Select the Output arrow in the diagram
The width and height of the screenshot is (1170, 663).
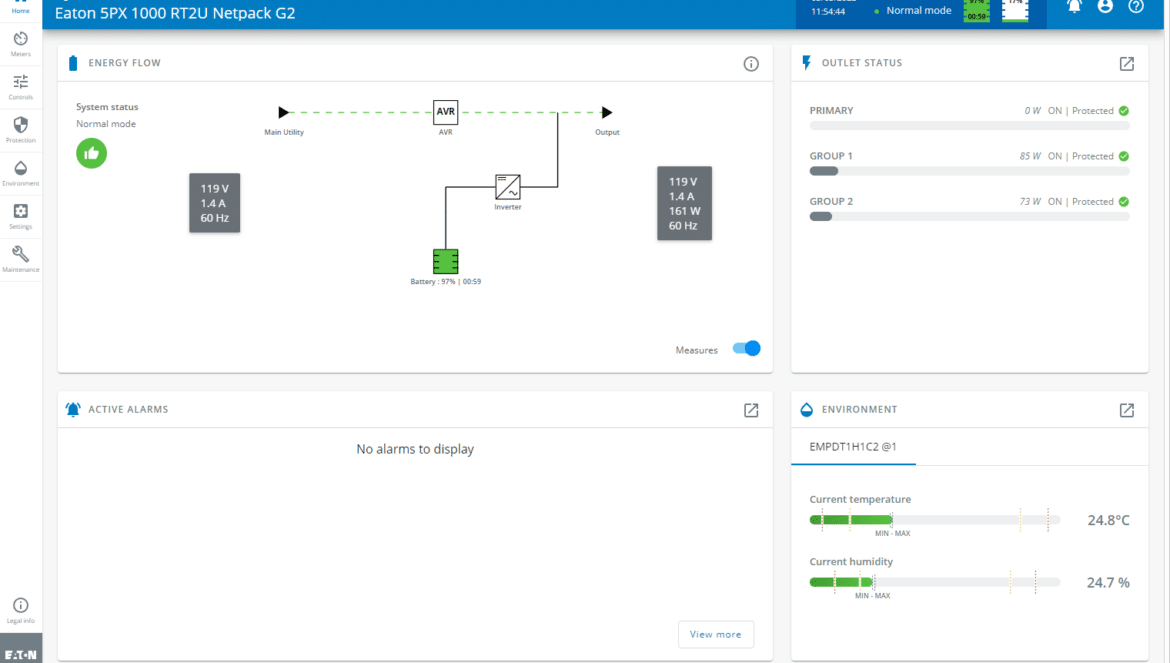607,113
